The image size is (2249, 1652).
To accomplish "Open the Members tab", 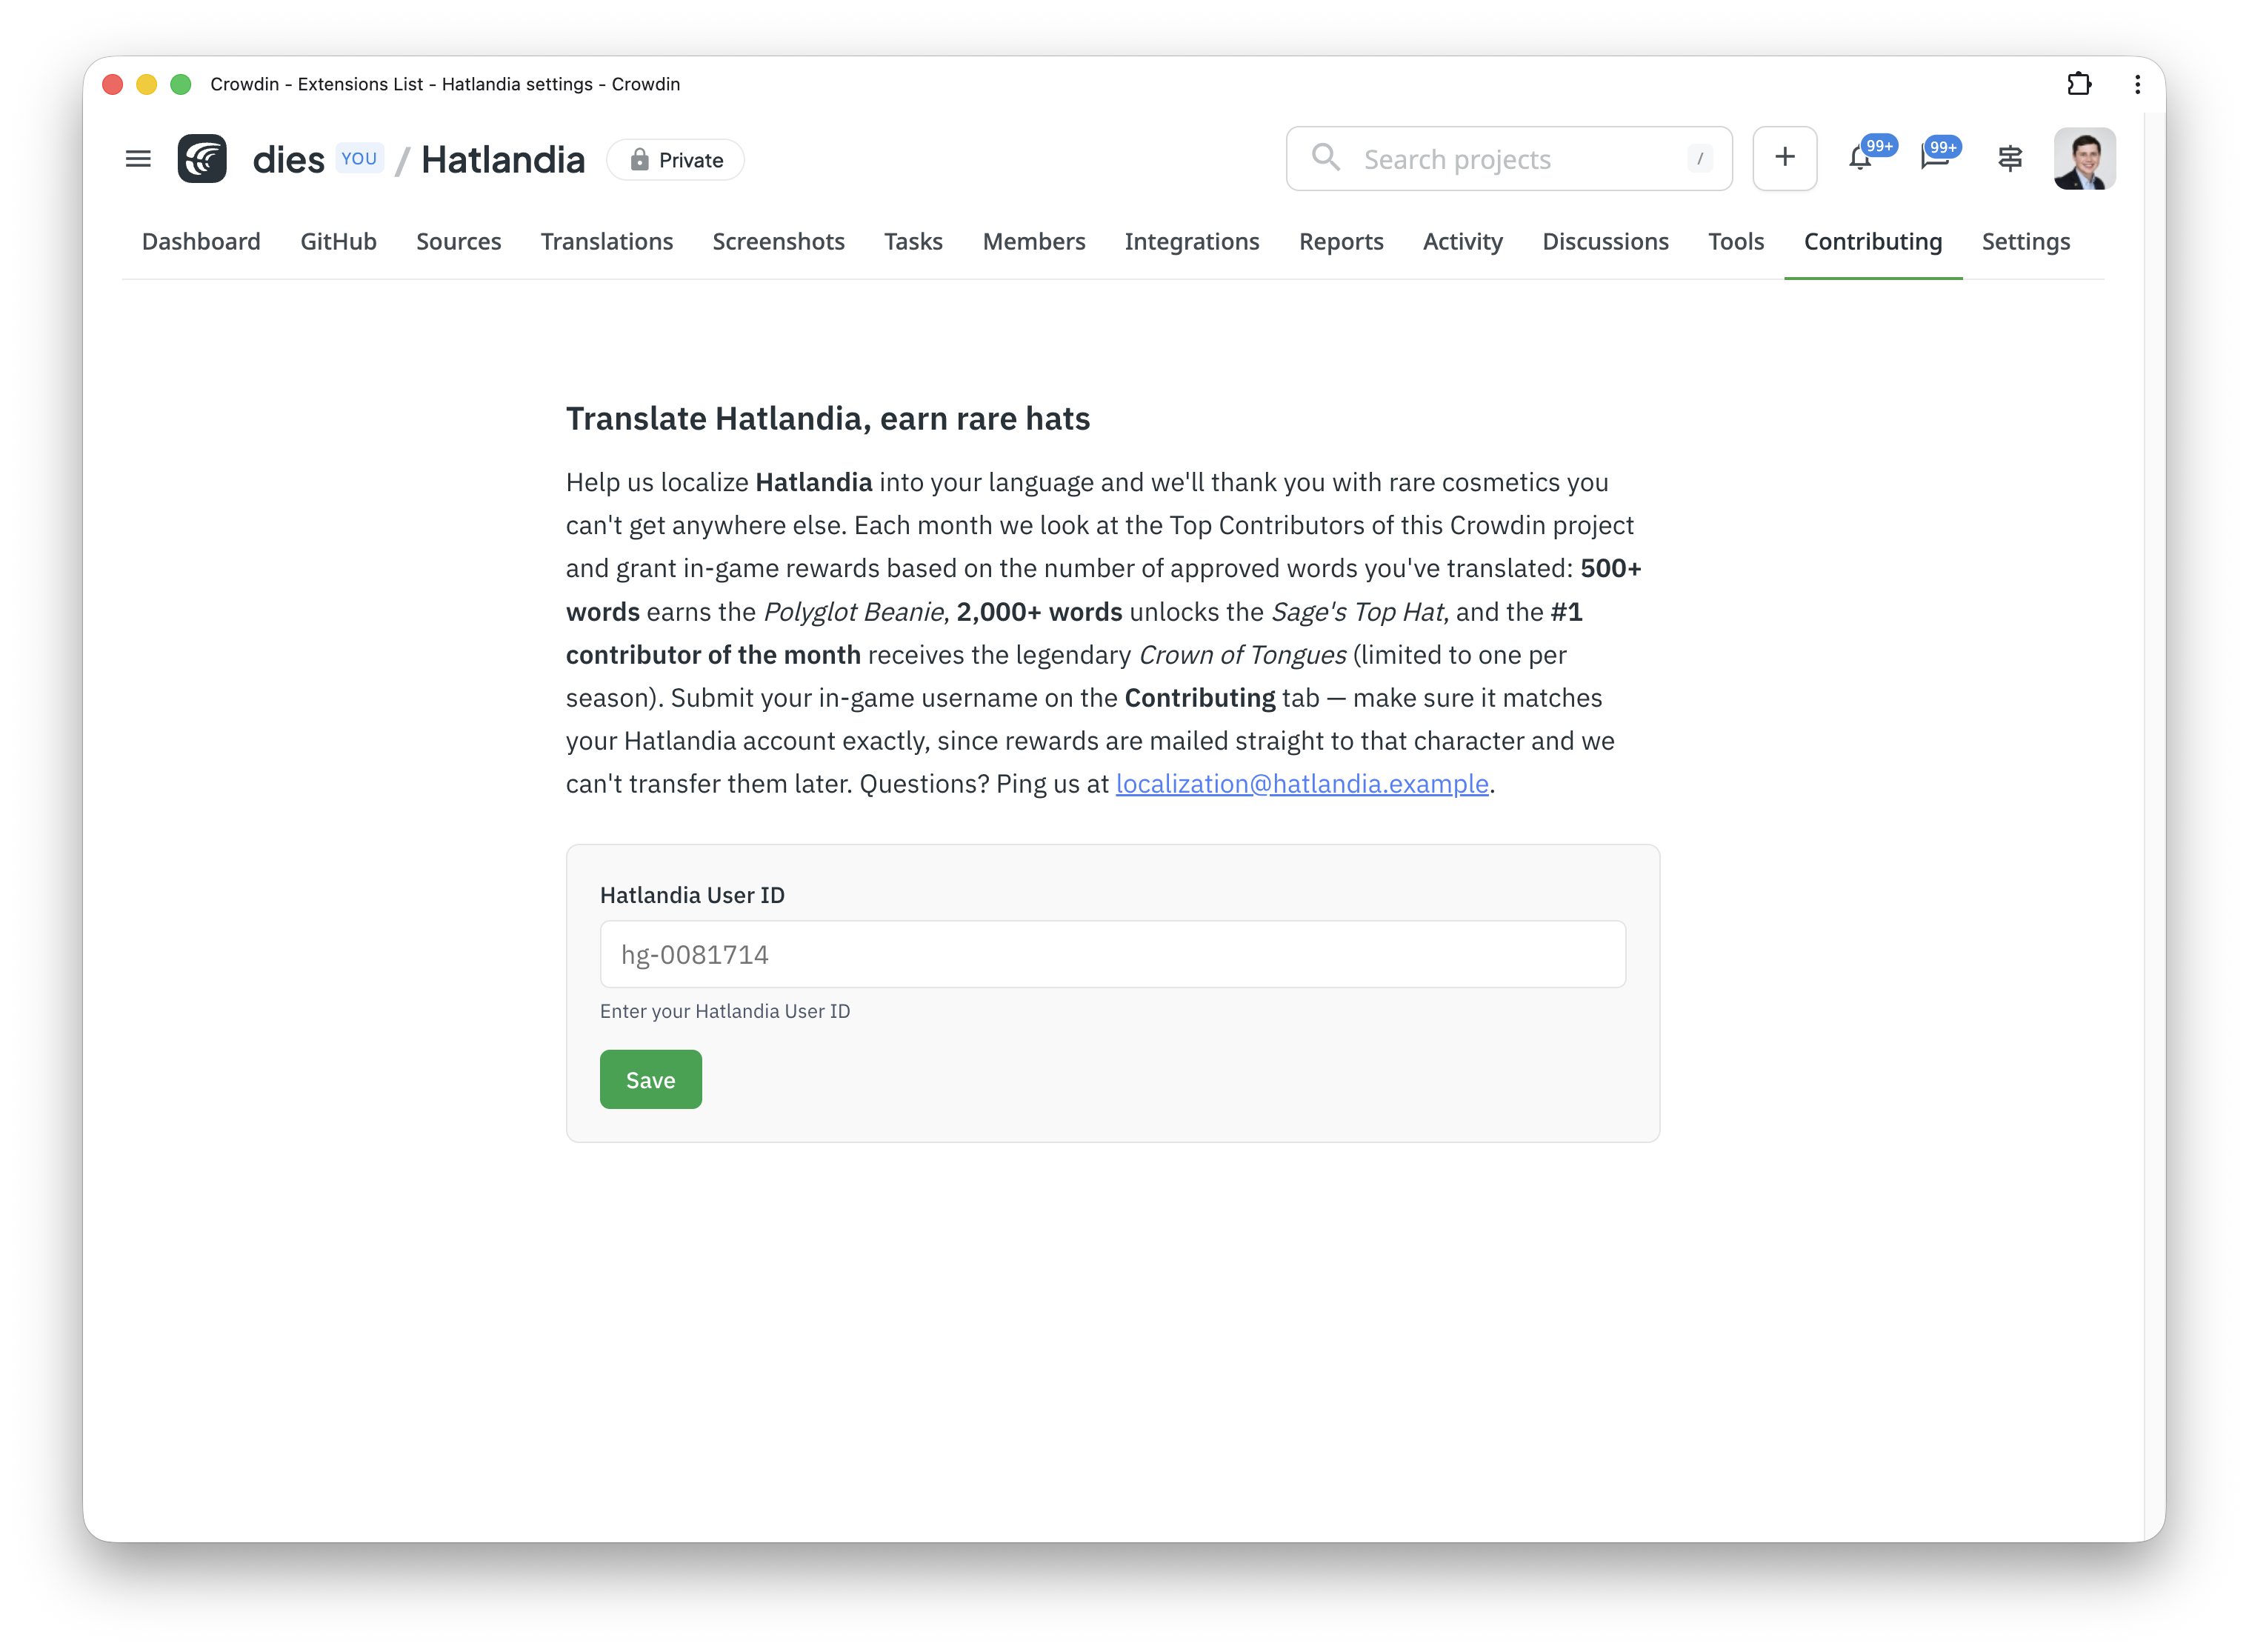I will pyautogui.click(x=1034, y=241).
